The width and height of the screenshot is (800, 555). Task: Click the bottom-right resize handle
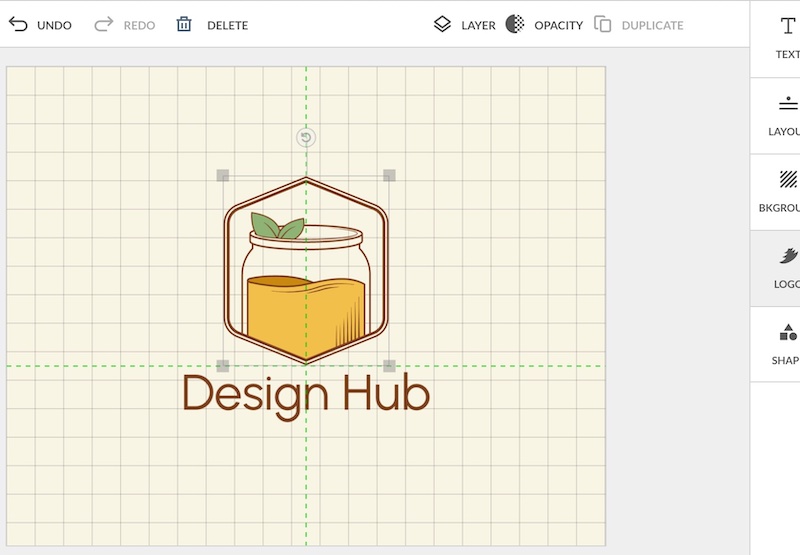point(389,366)
